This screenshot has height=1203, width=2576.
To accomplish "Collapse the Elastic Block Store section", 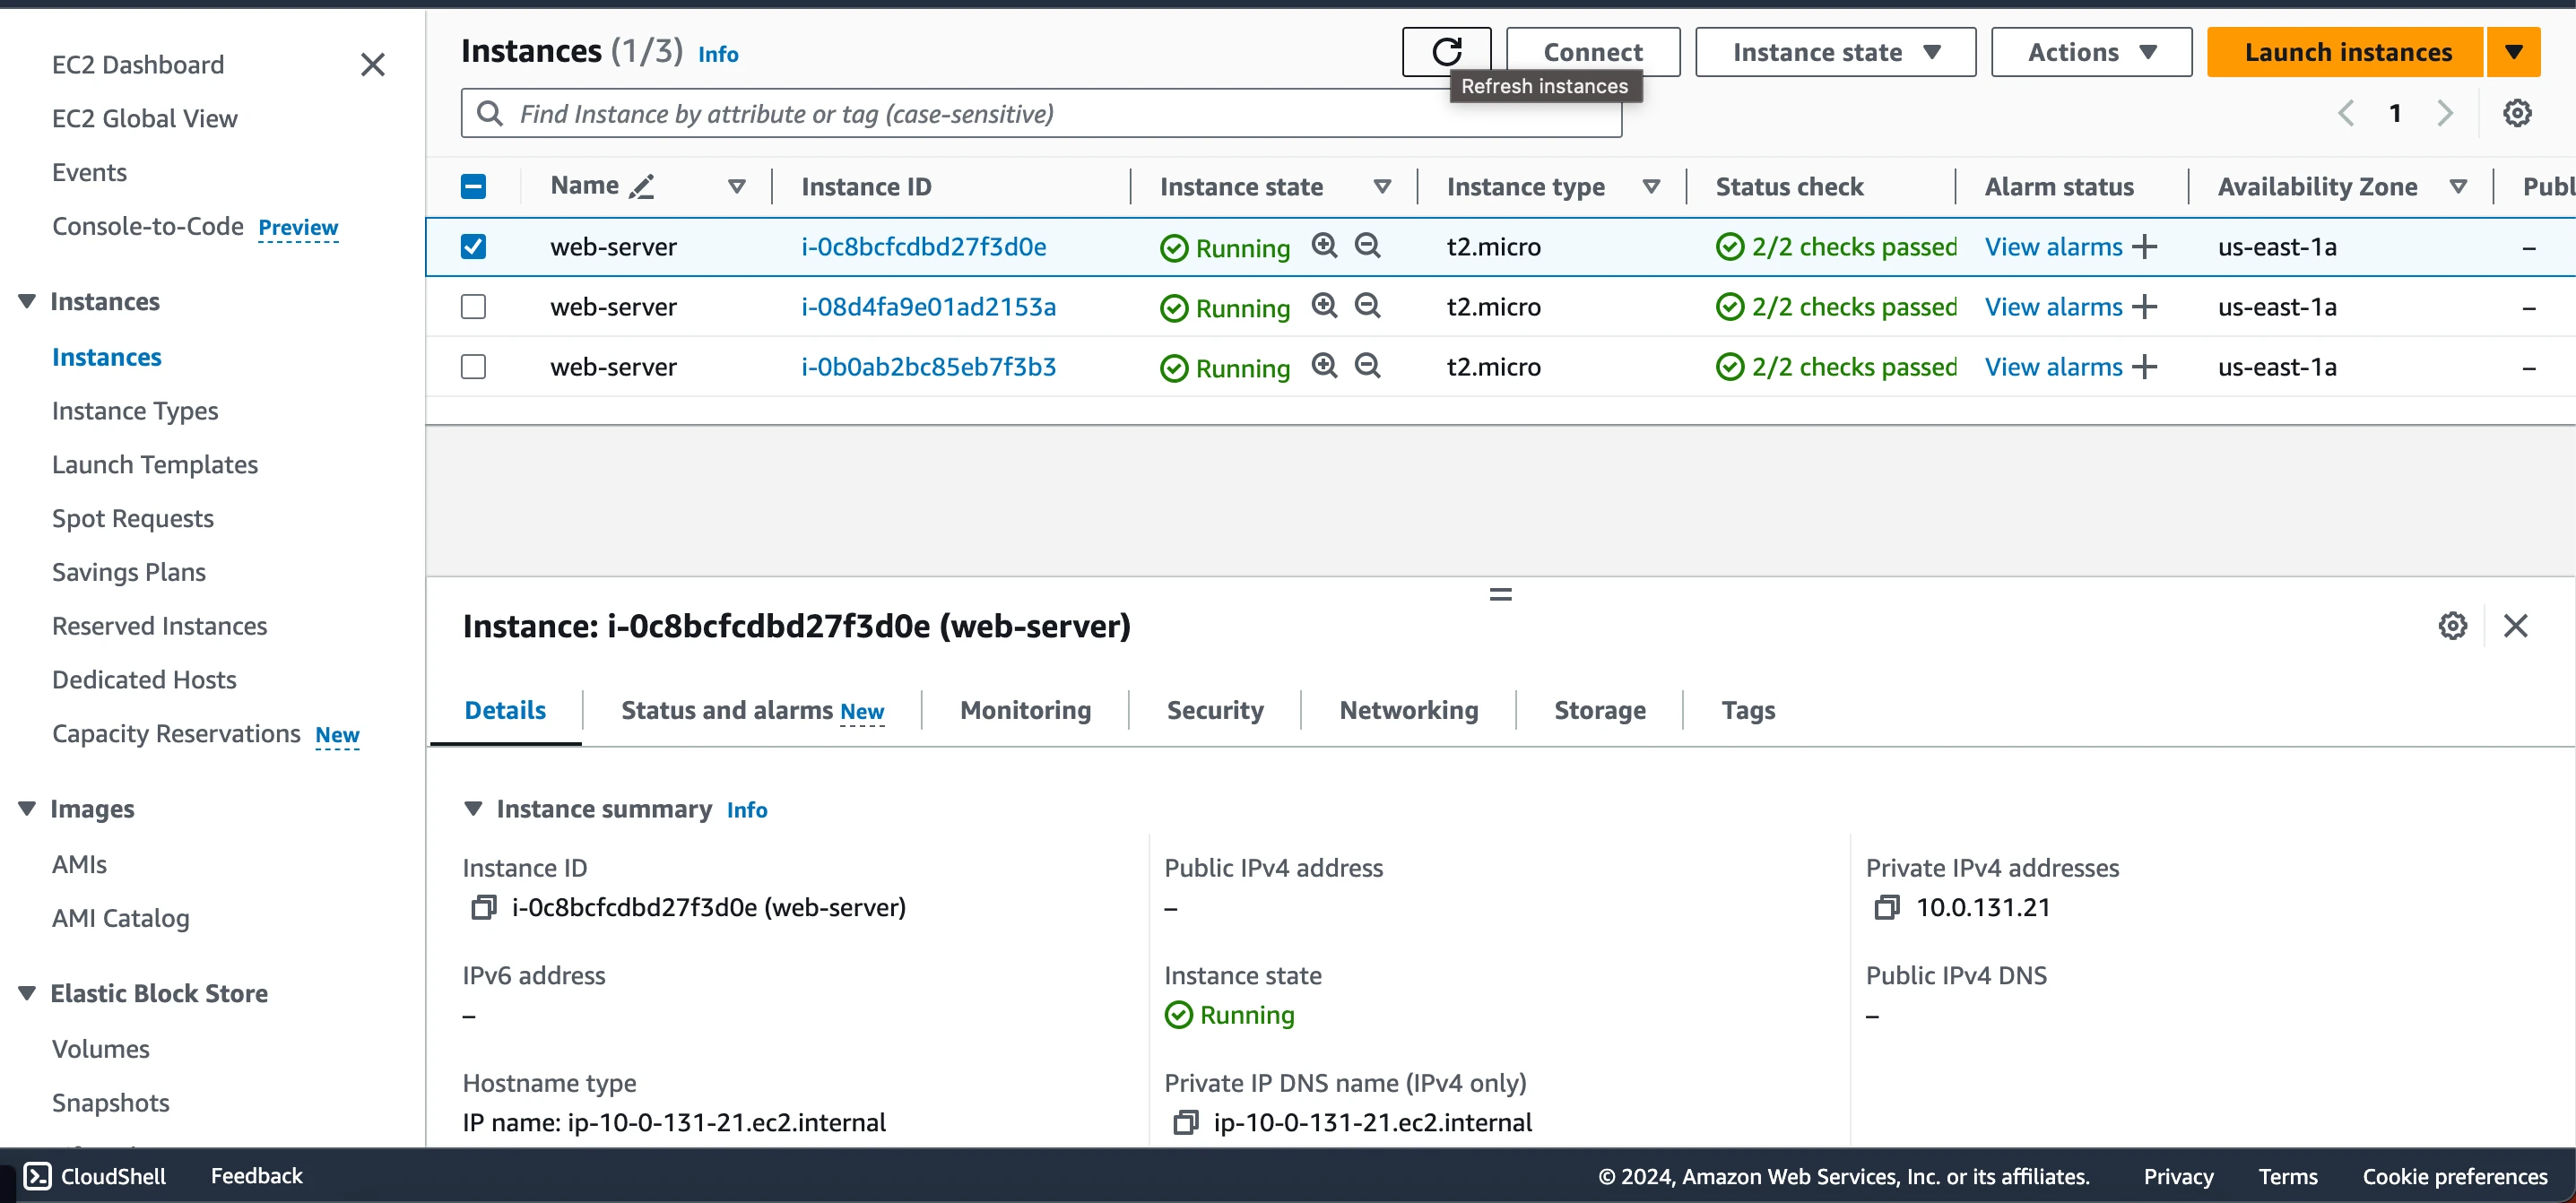I will [27, 993].
